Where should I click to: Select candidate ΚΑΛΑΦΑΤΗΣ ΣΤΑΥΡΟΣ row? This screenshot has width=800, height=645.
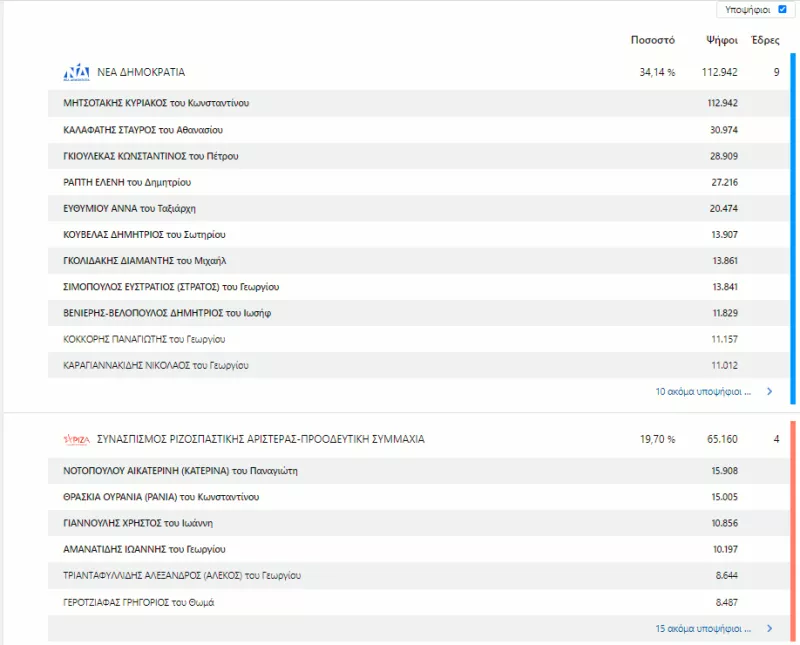tap(418, 130)
